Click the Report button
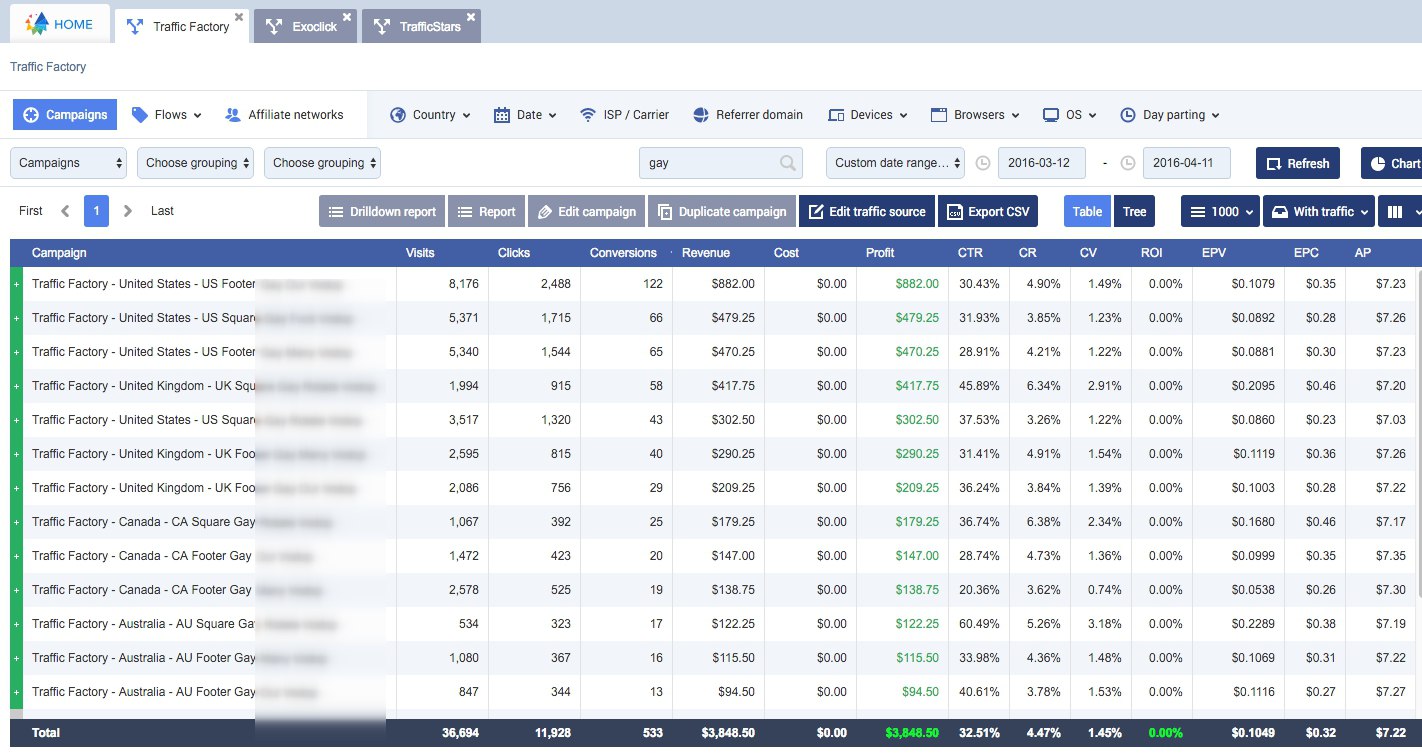The height and width of the screenshot is (755, 1422). tap(486, 211)
